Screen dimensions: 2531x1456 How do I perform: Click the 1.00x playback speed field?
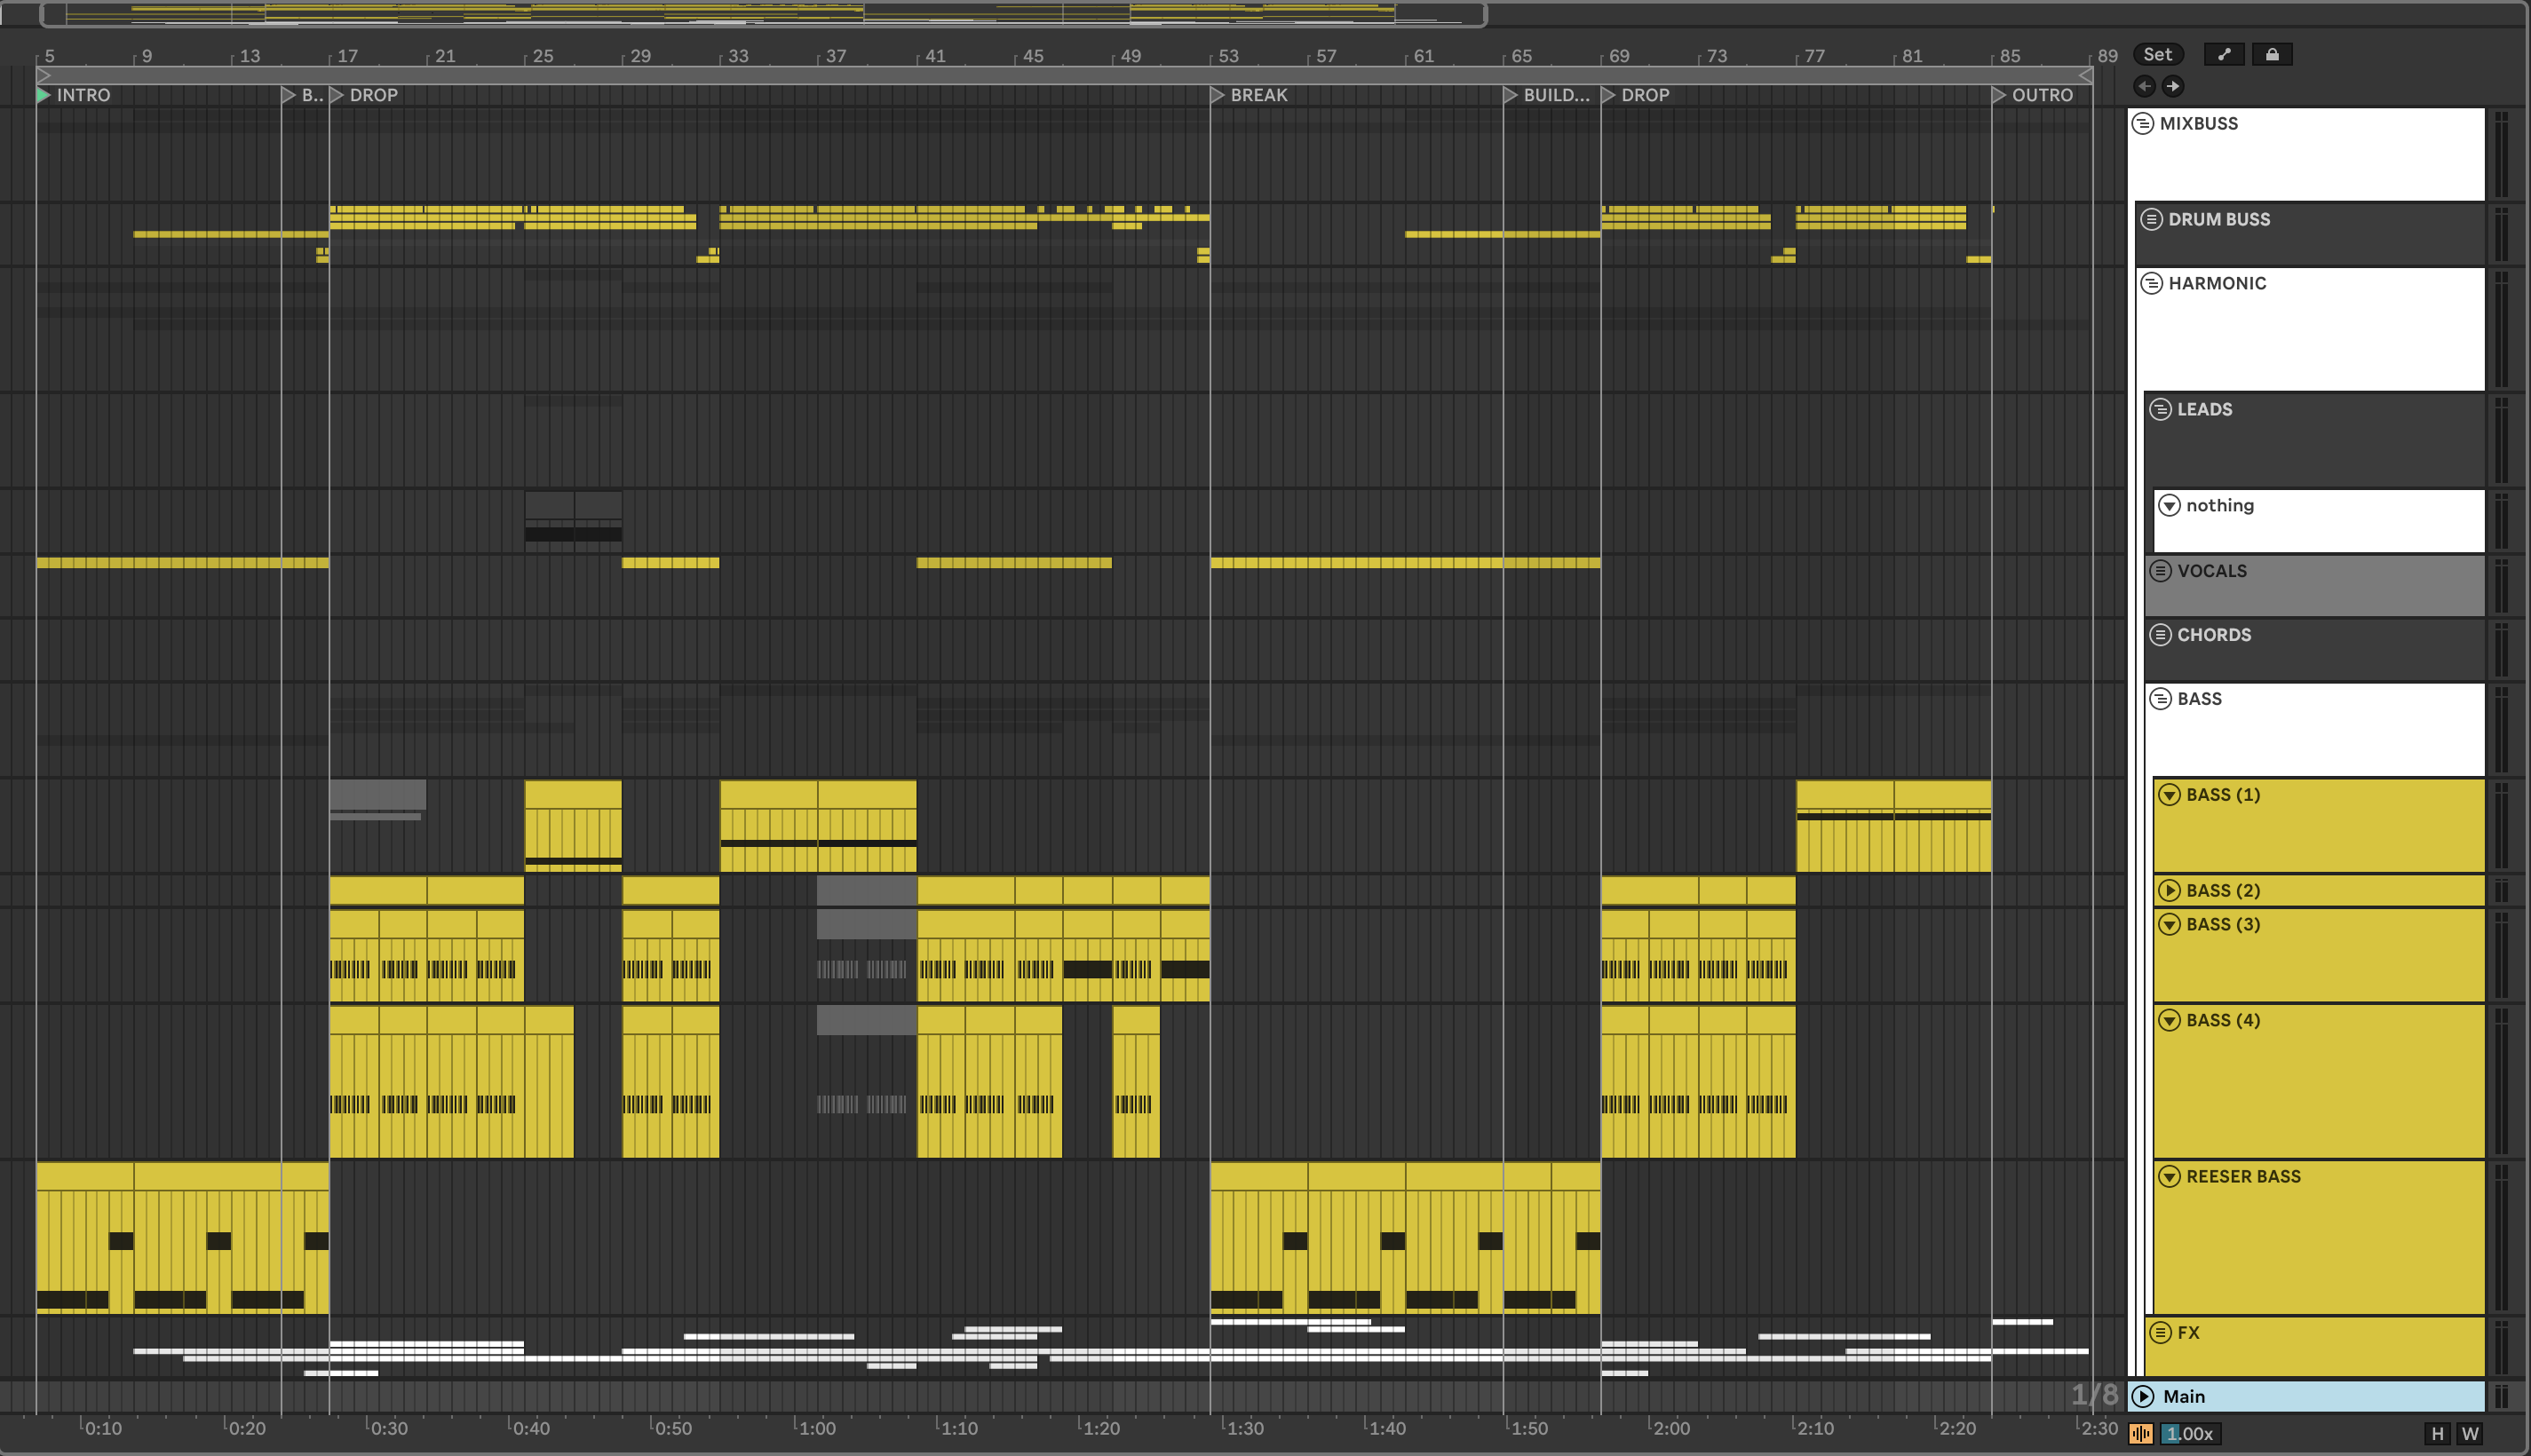(x=2190, y=1434)
